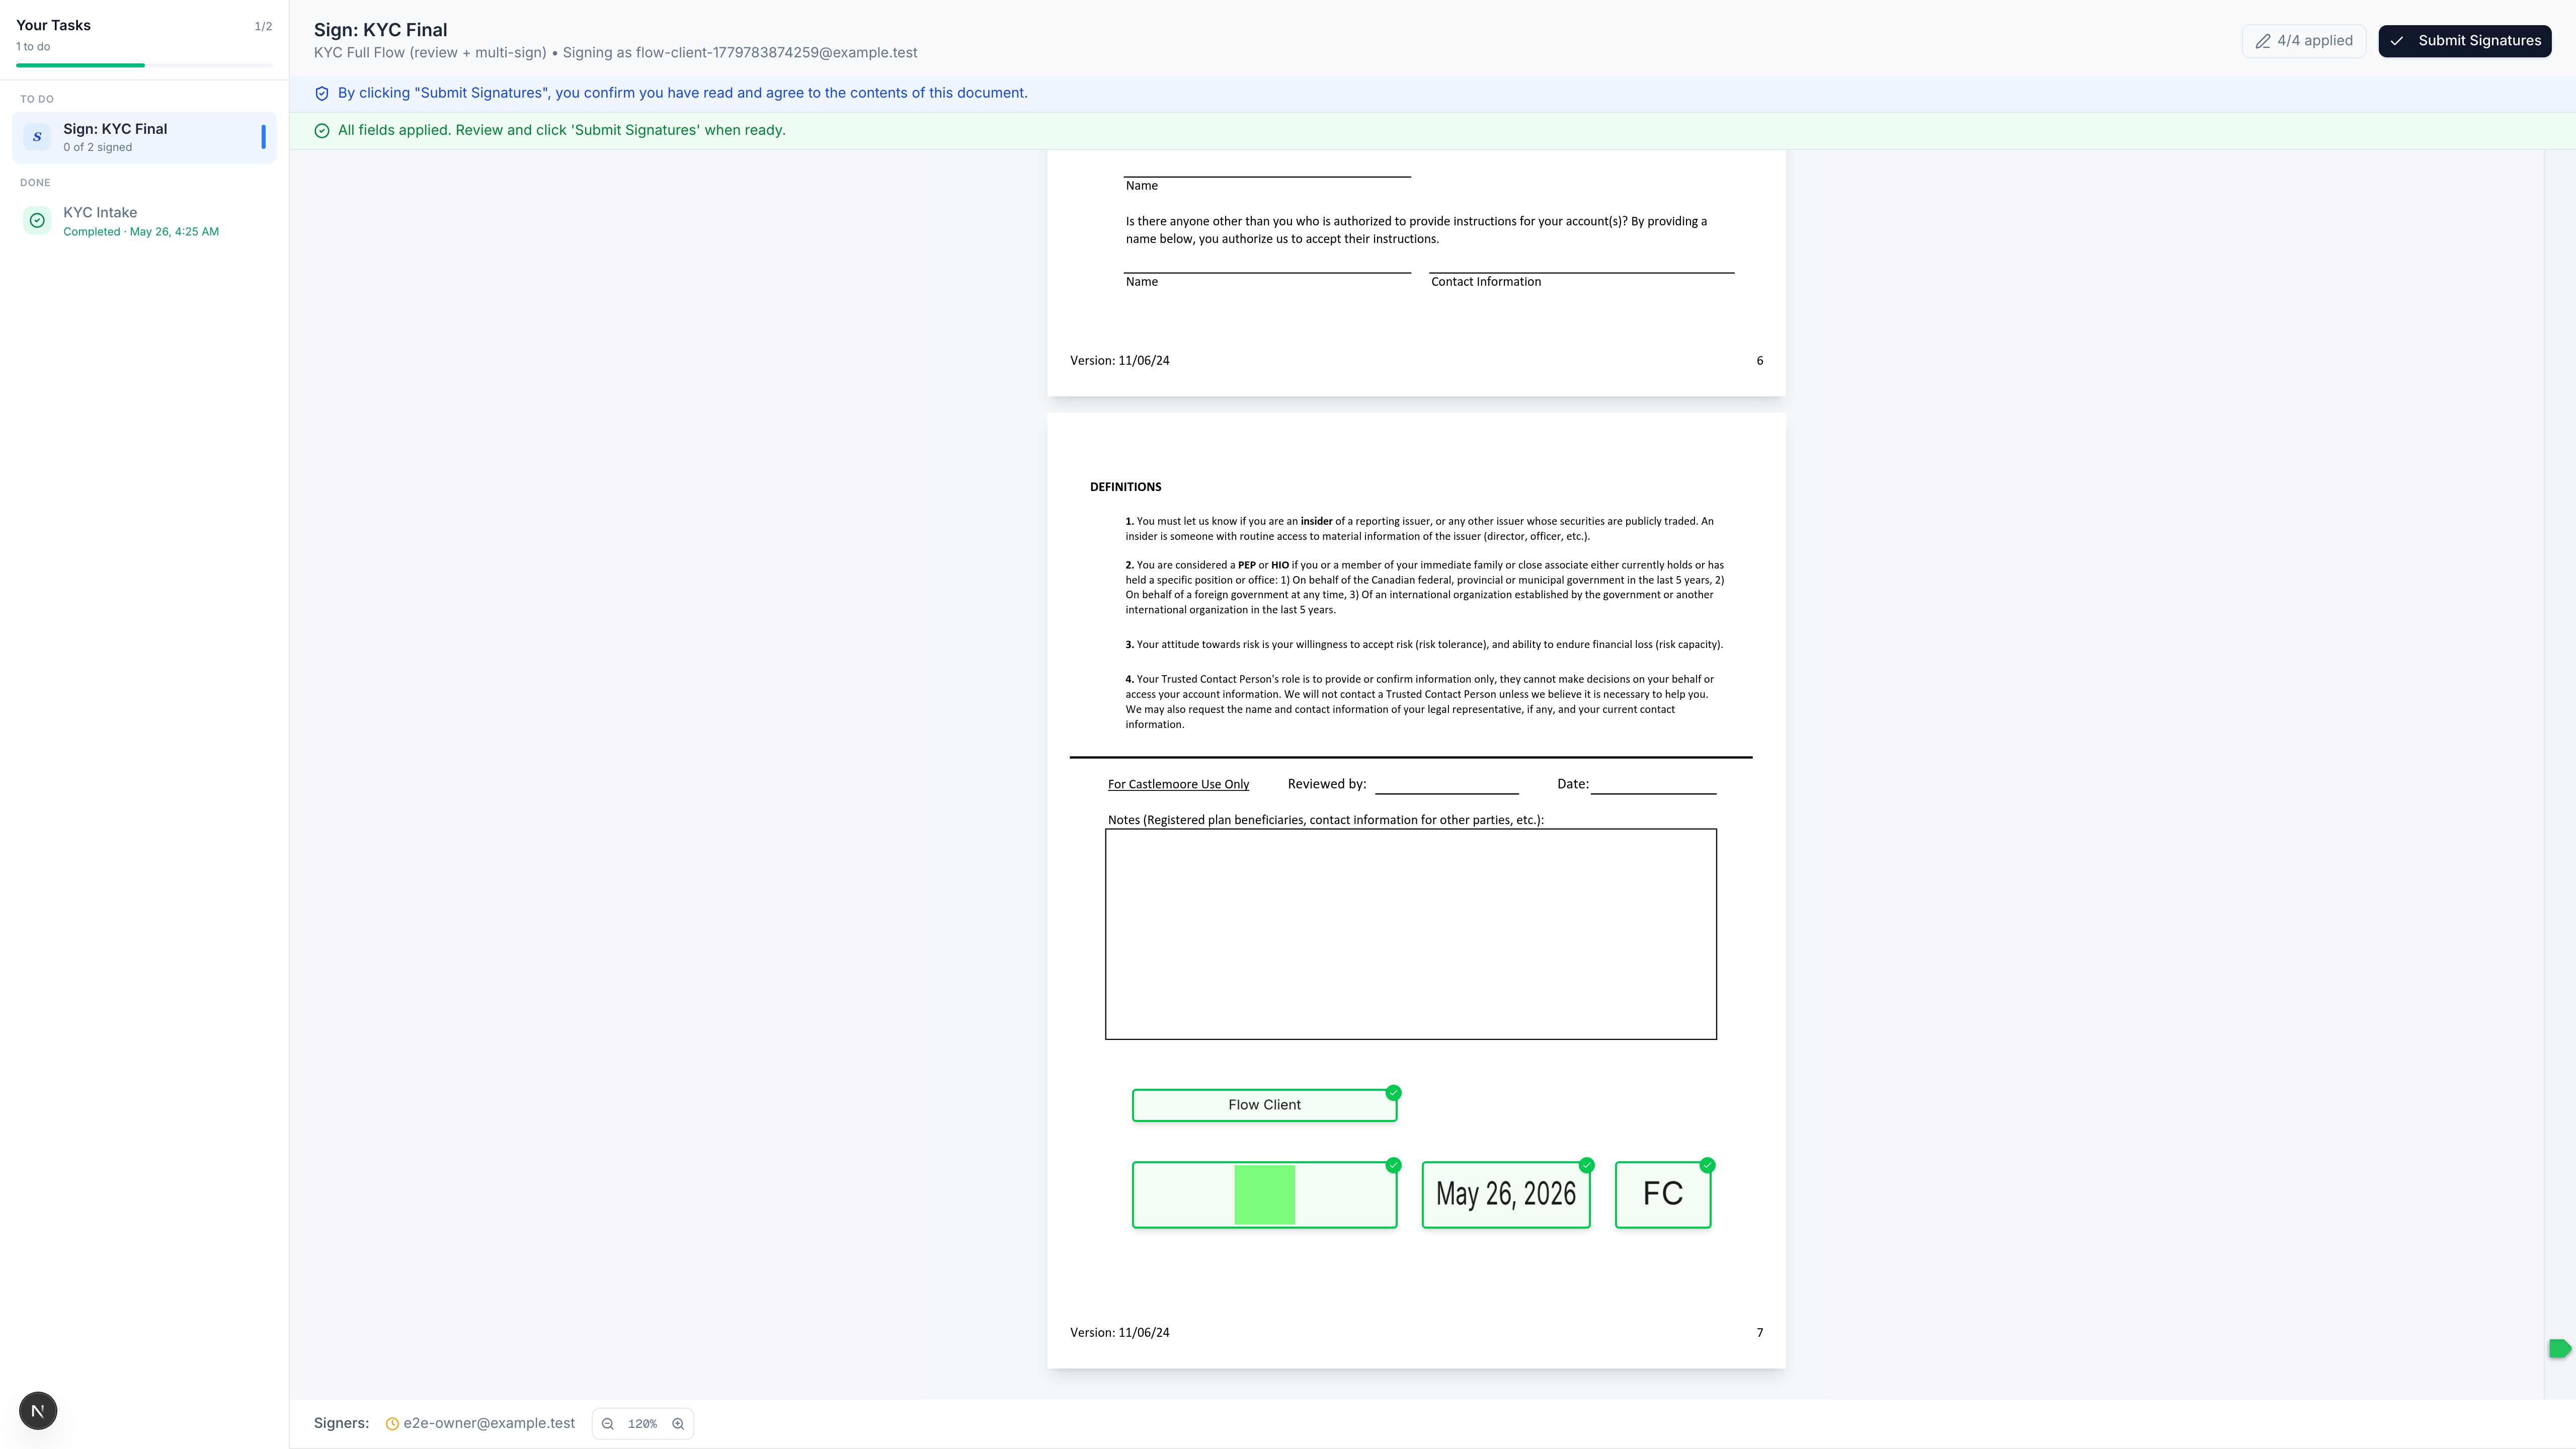Click the Notes box on page 7
Image resolution: width=2576 pixels, height=1449 pixels.
pos(1410,934)
